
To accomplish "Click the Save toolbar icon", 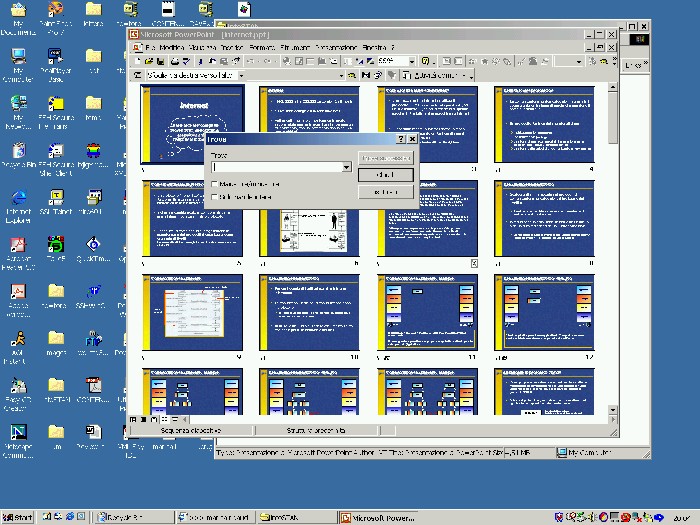I will tap(160, 61).
